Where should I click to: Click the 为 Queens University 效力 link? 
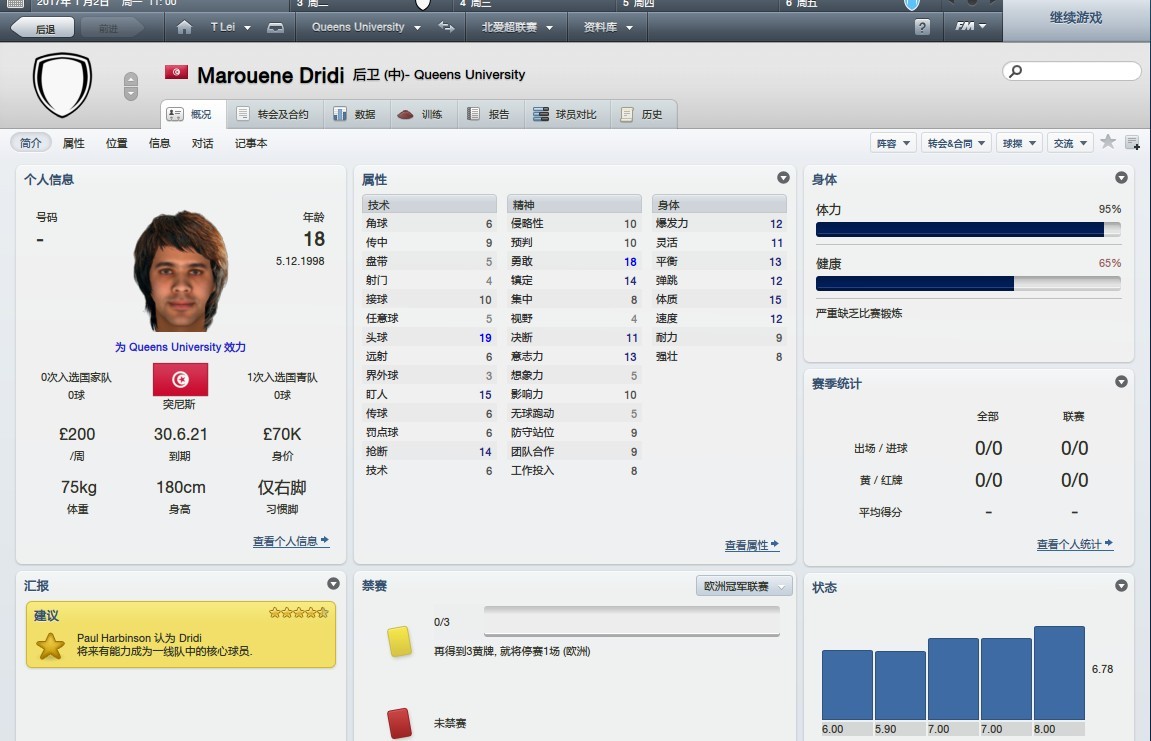(181, 347)
